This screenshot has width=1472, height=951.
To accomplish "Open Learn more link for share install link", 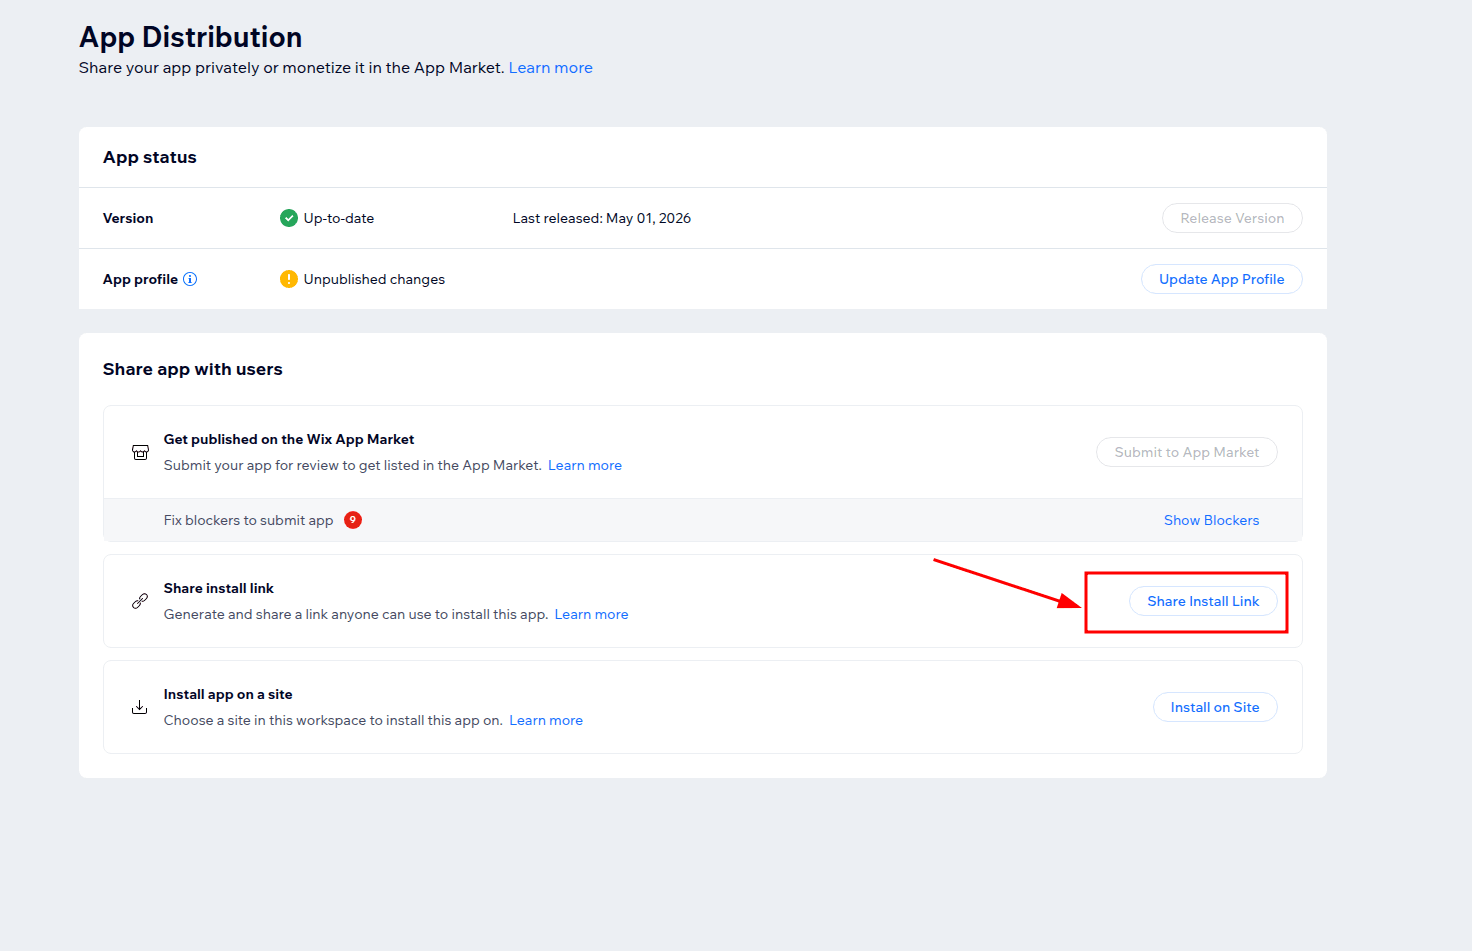I will (592, 614).
